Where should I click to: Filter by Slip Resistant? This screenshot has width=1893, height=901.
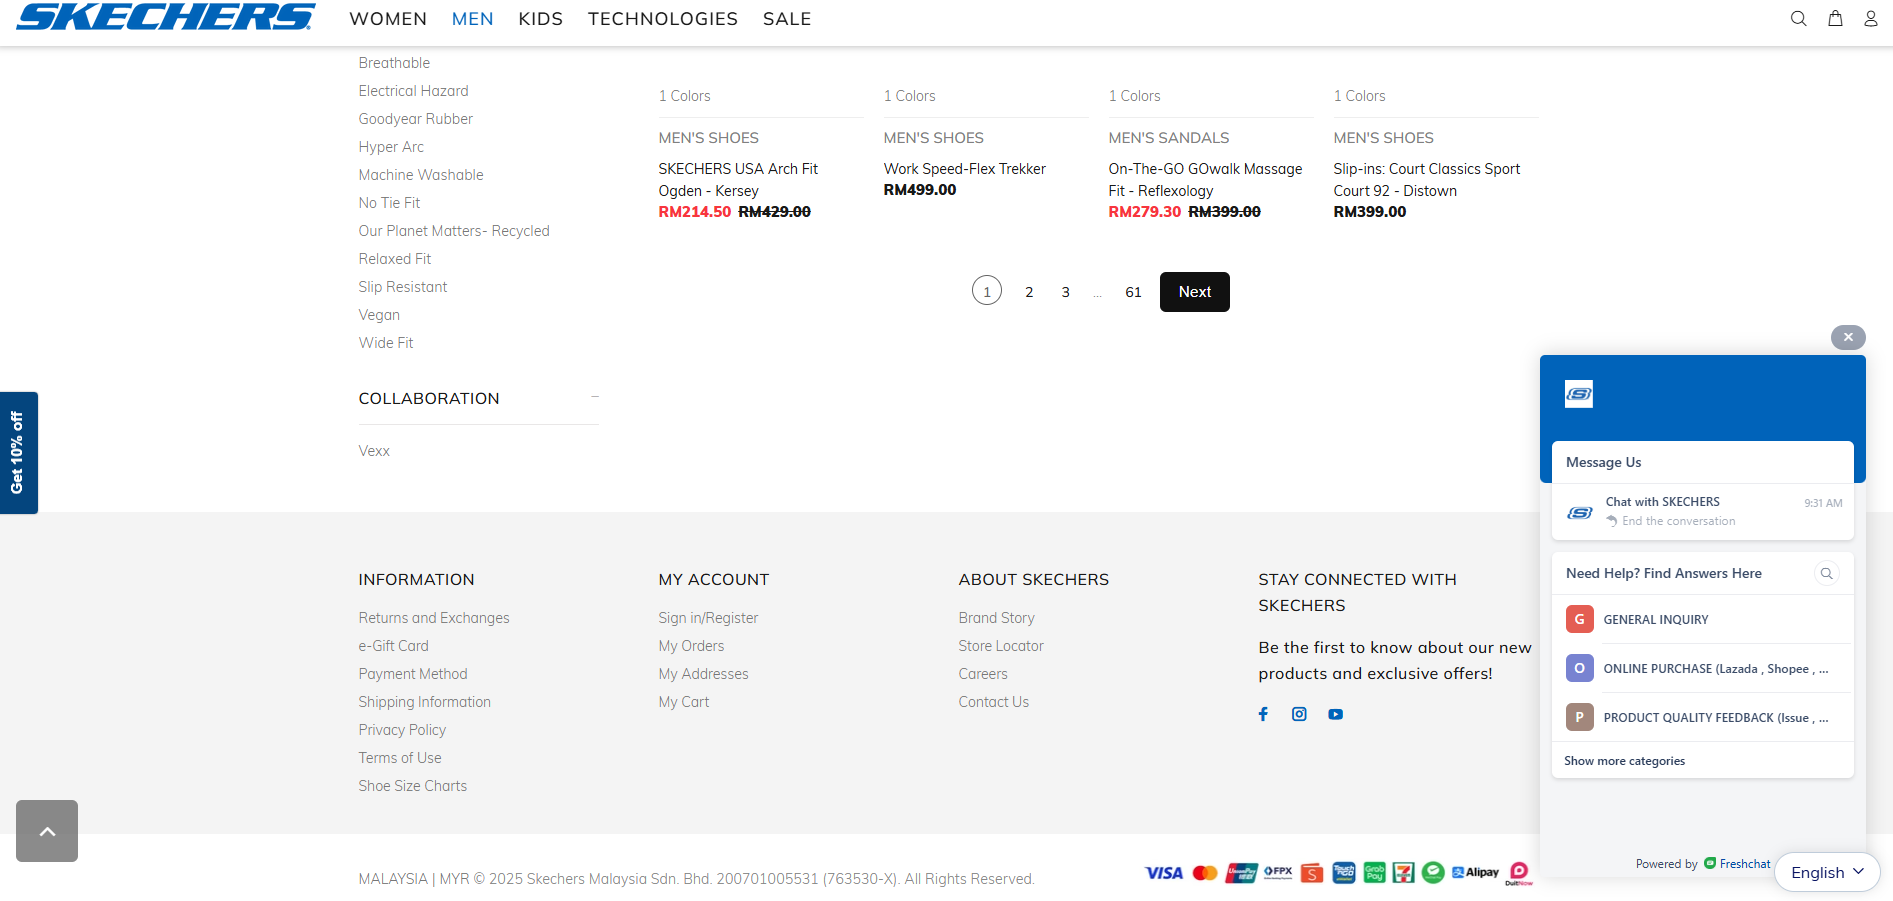[403, 287]
